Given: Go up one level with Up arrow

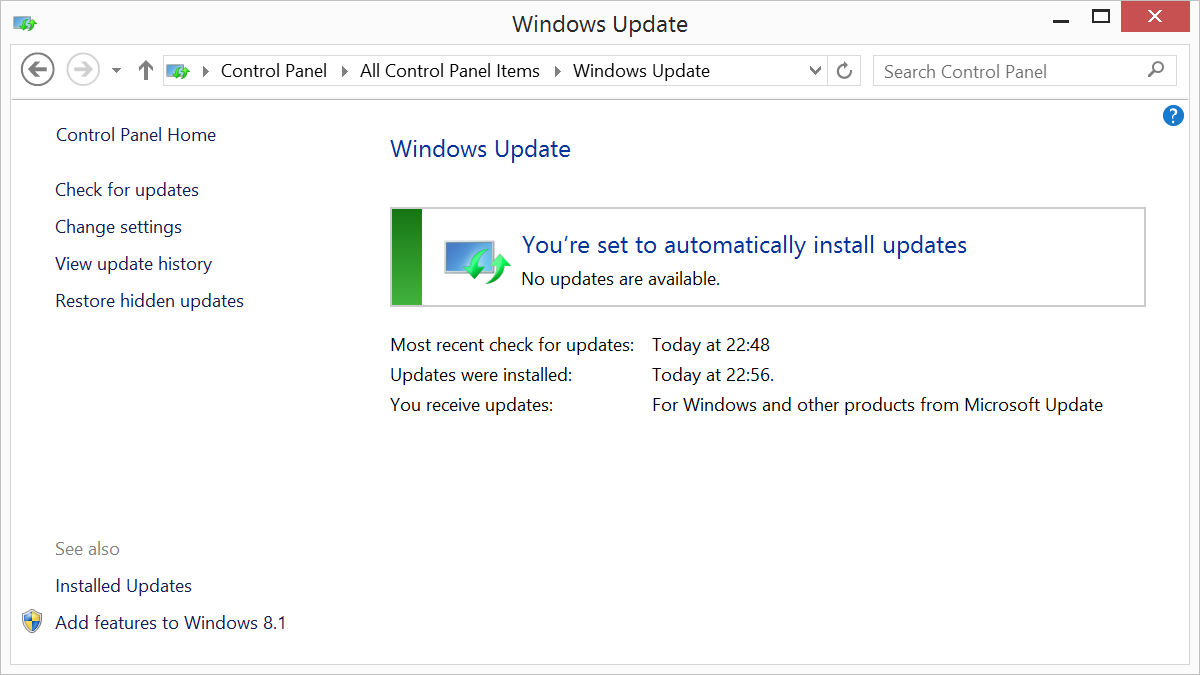Looking at the screenshot, I should point(146,70).
